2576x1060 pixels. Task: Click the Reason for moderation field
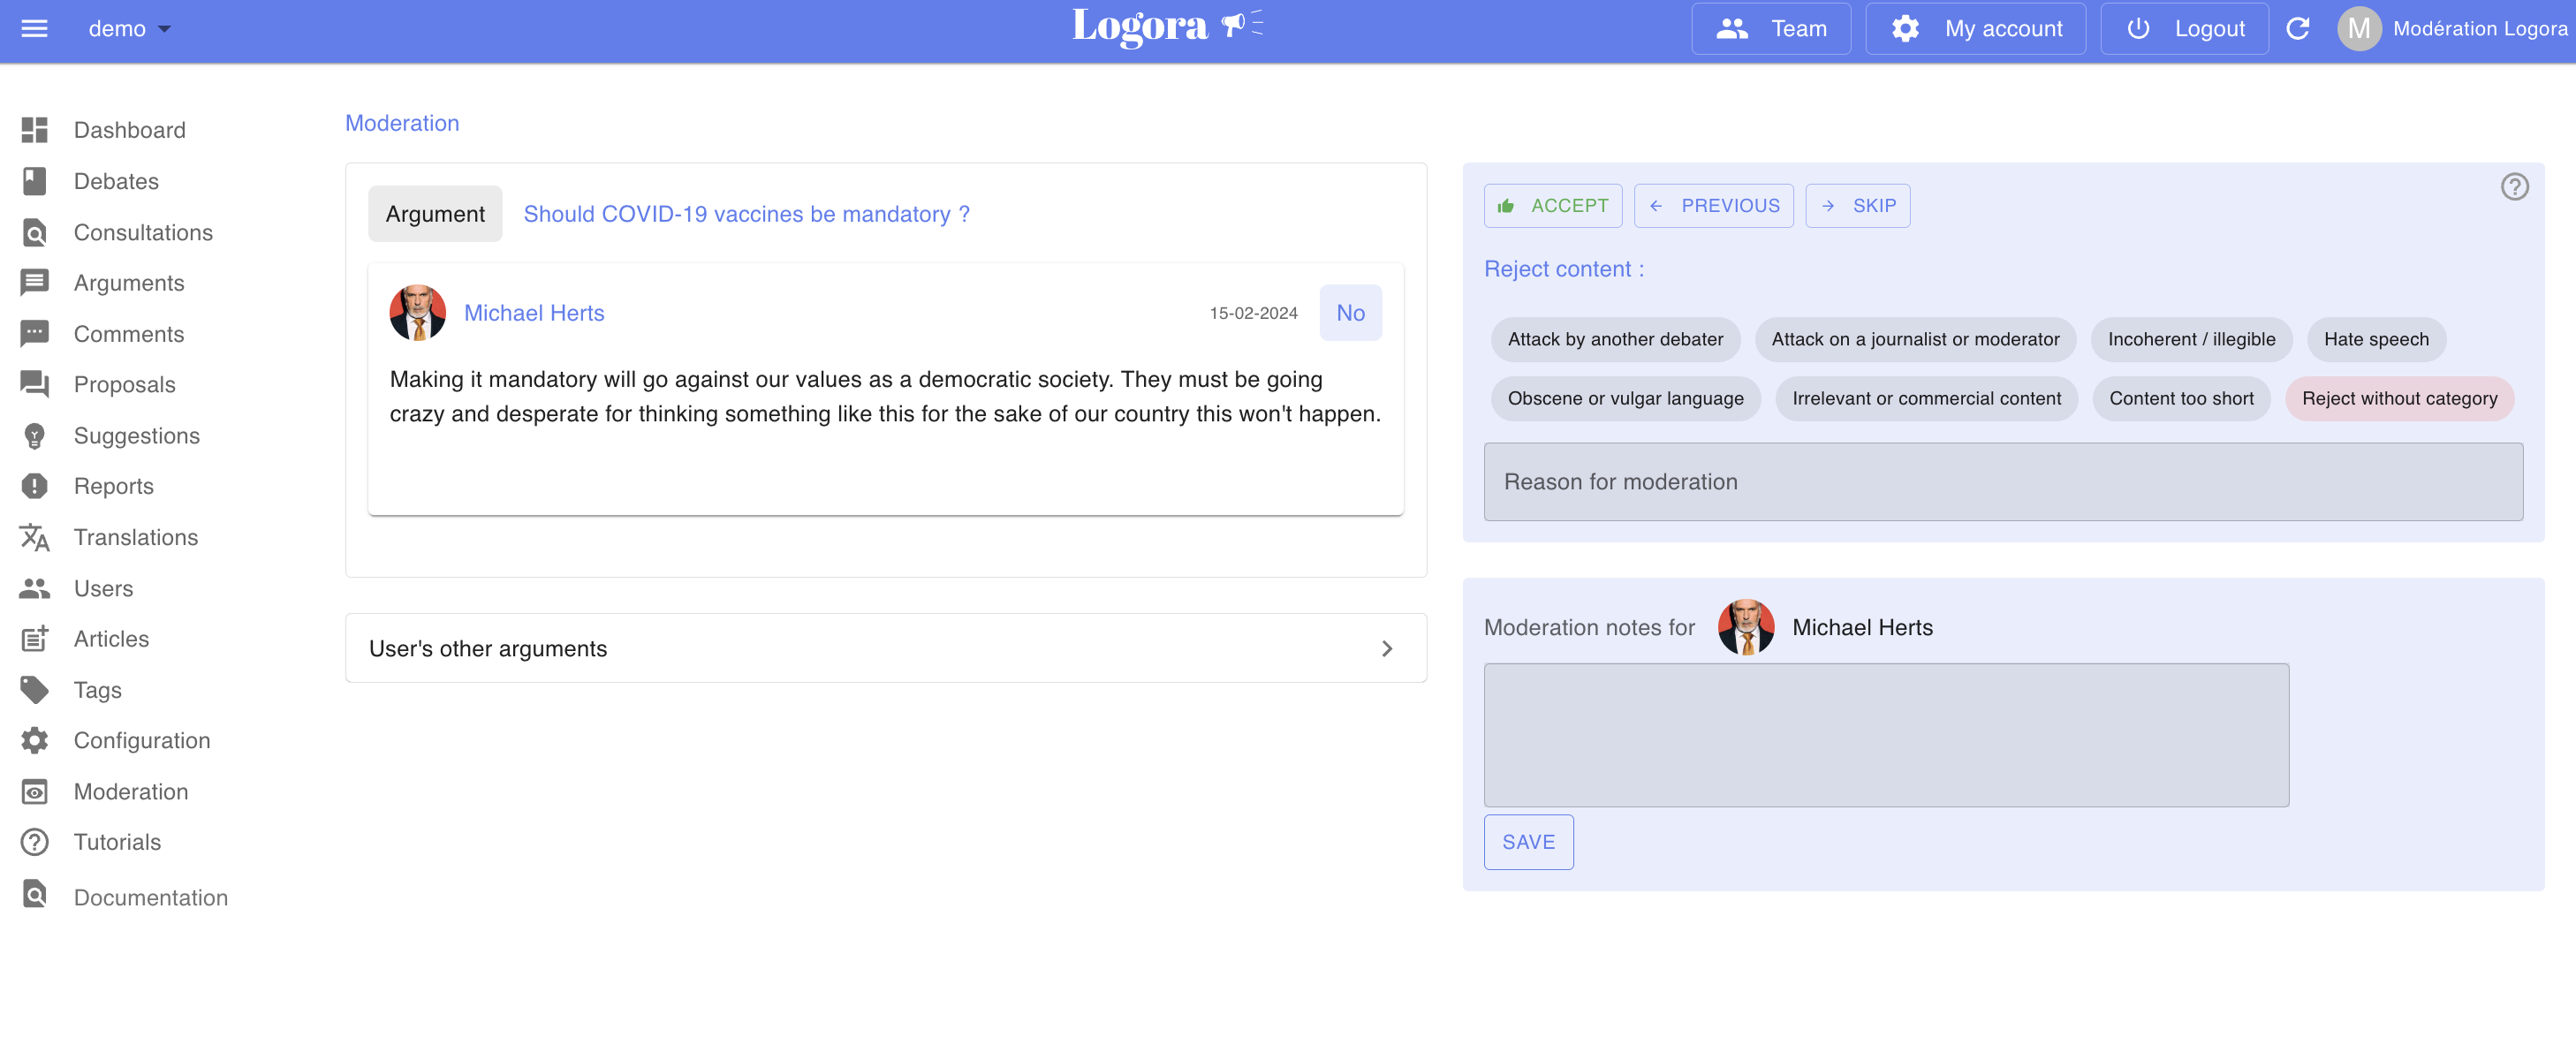coord(2003,482)
